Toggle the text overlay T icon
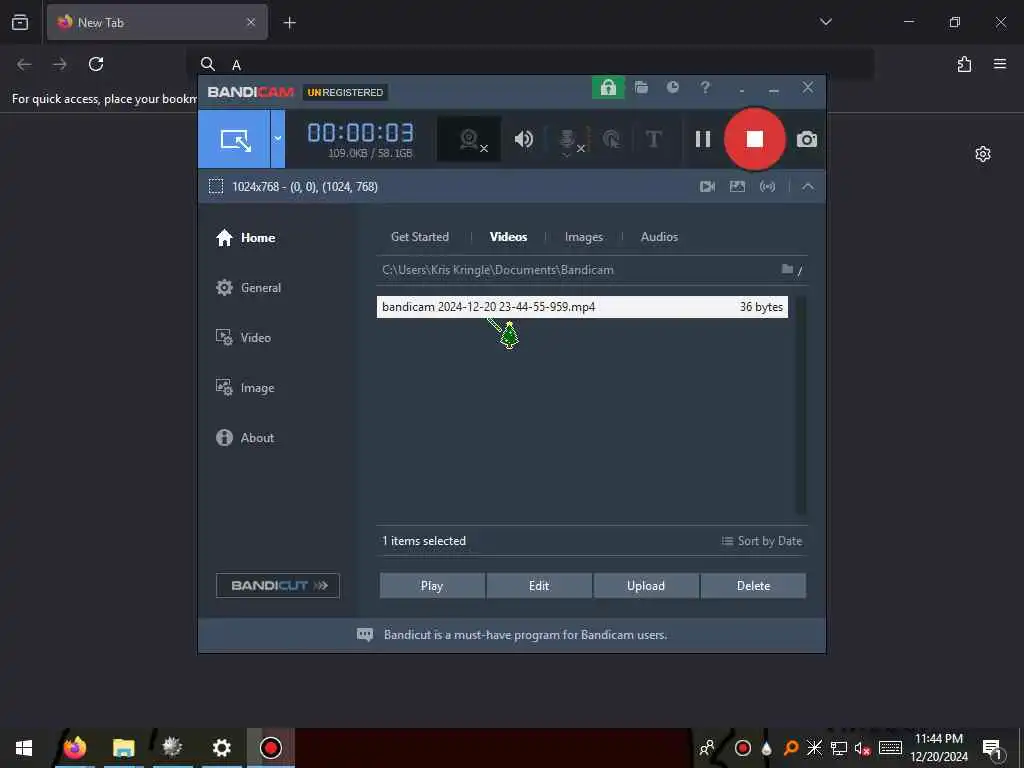The height and width of the screenshot is (768, 1024). (653, 139)
